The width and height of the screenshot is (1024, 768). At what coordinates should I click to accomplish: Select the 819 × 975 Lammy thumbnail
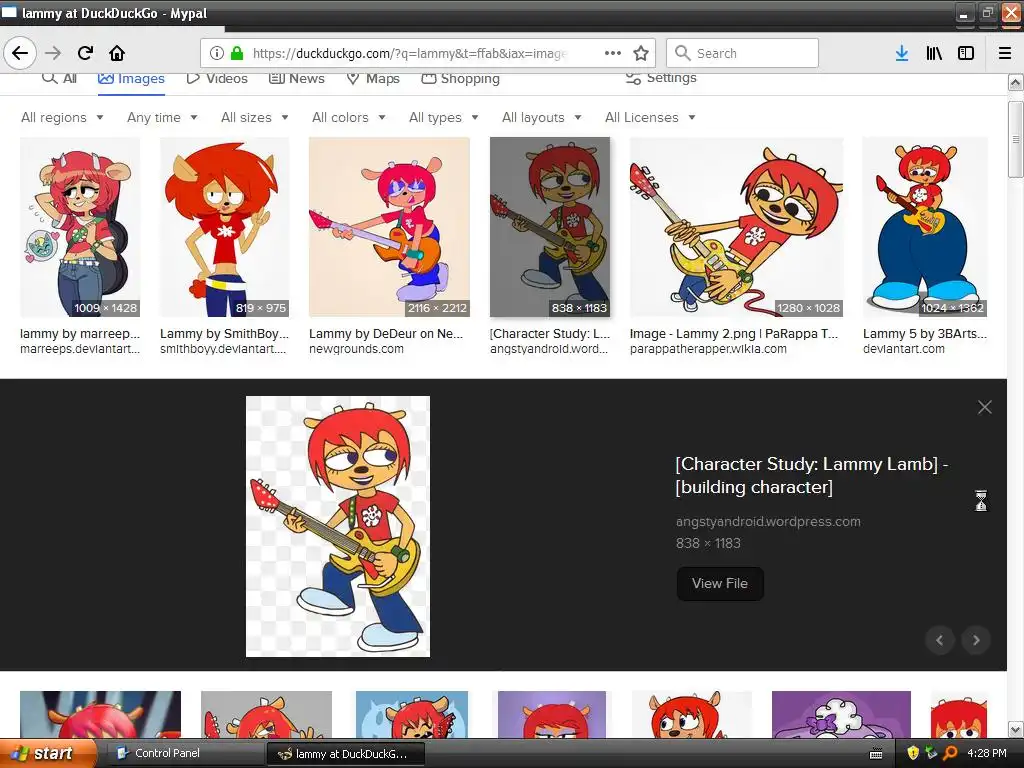tap(224, 227)
